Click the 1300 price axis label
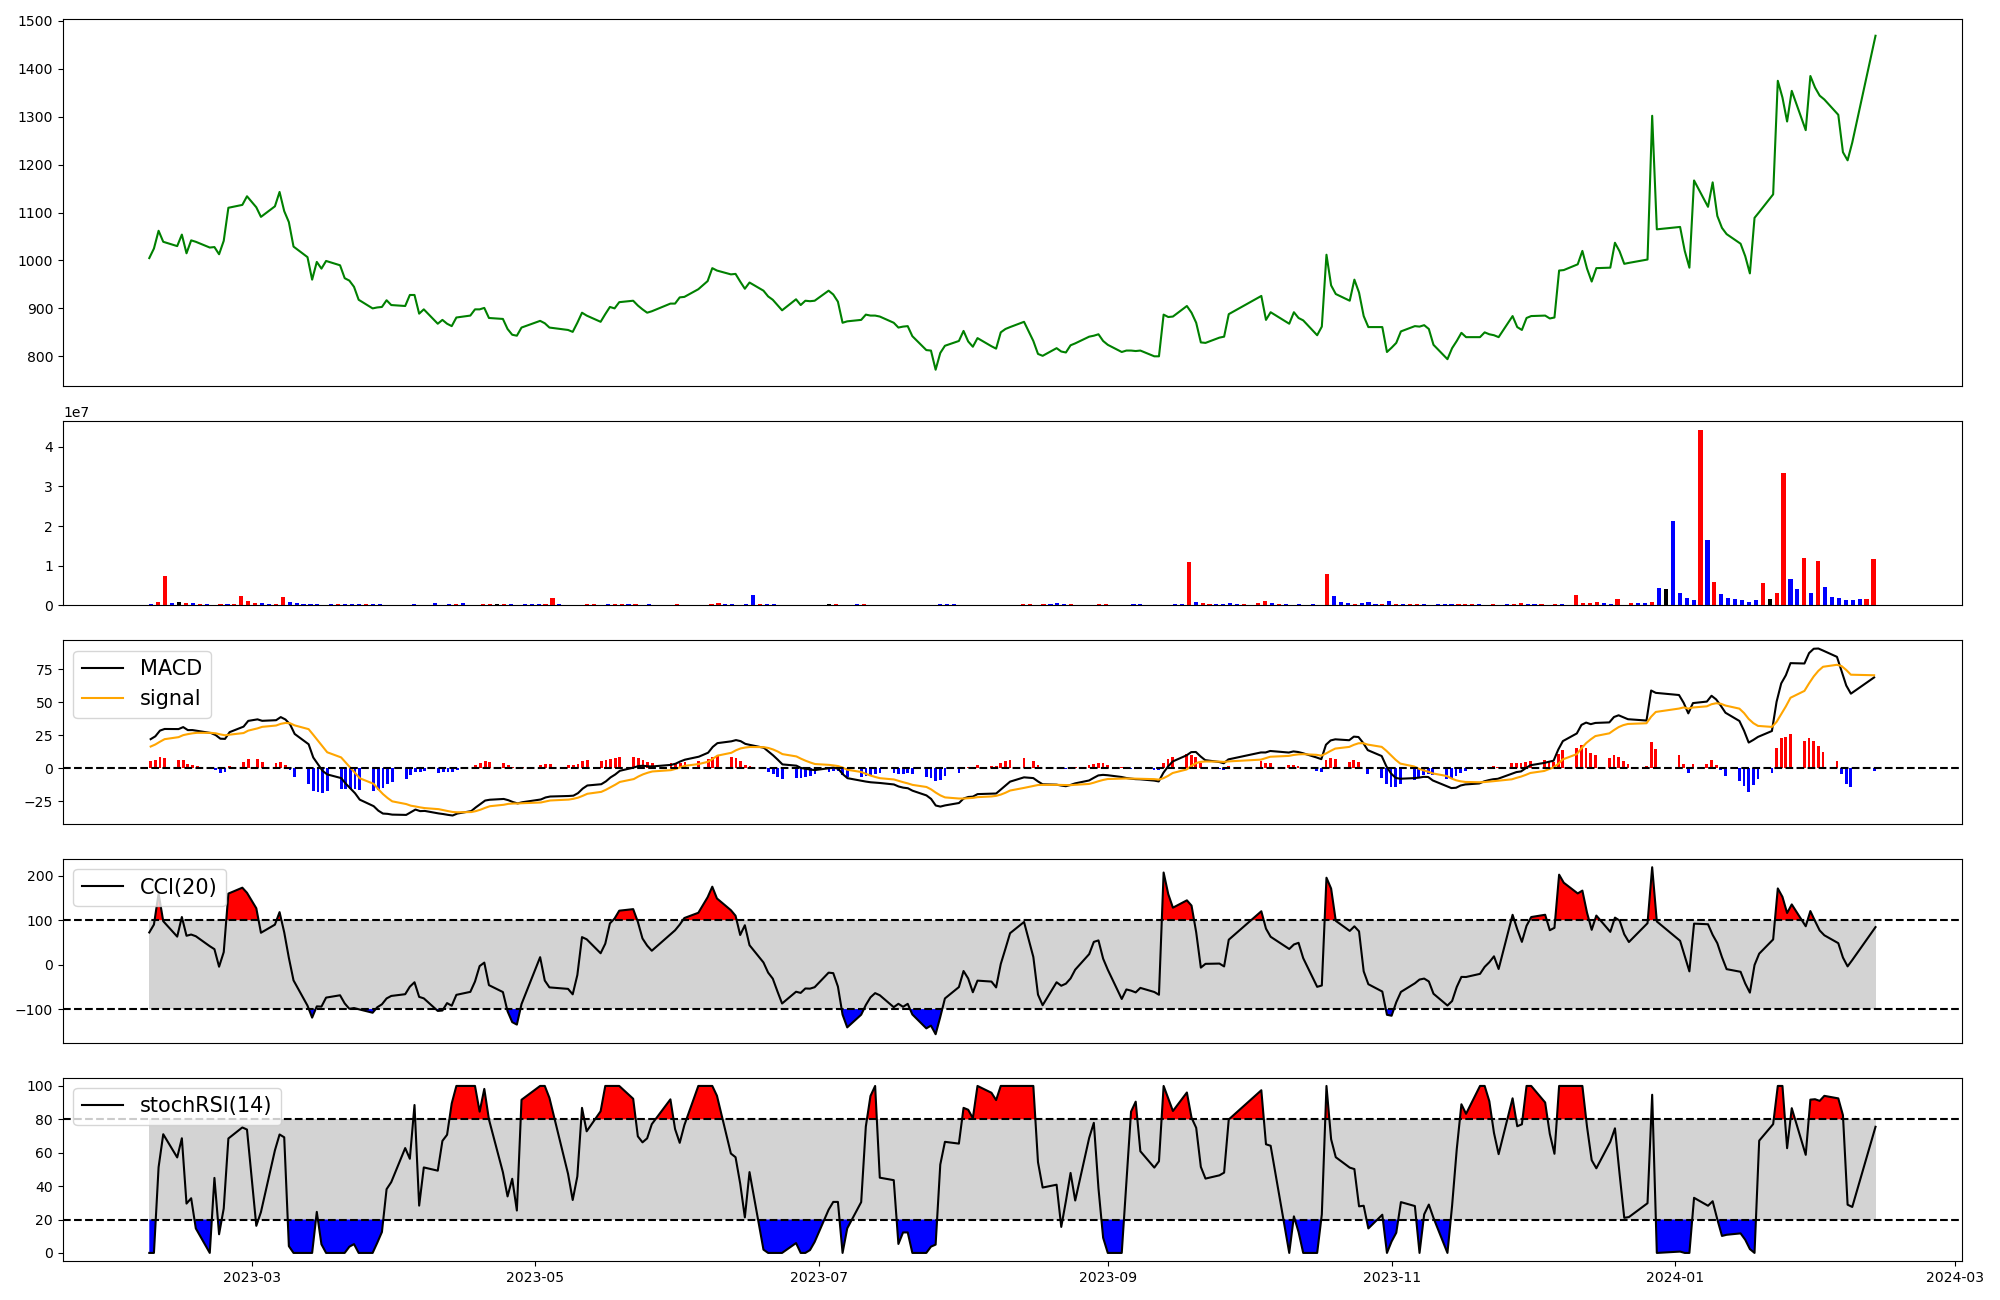2000x1300 pixels. tap(35, 117)
